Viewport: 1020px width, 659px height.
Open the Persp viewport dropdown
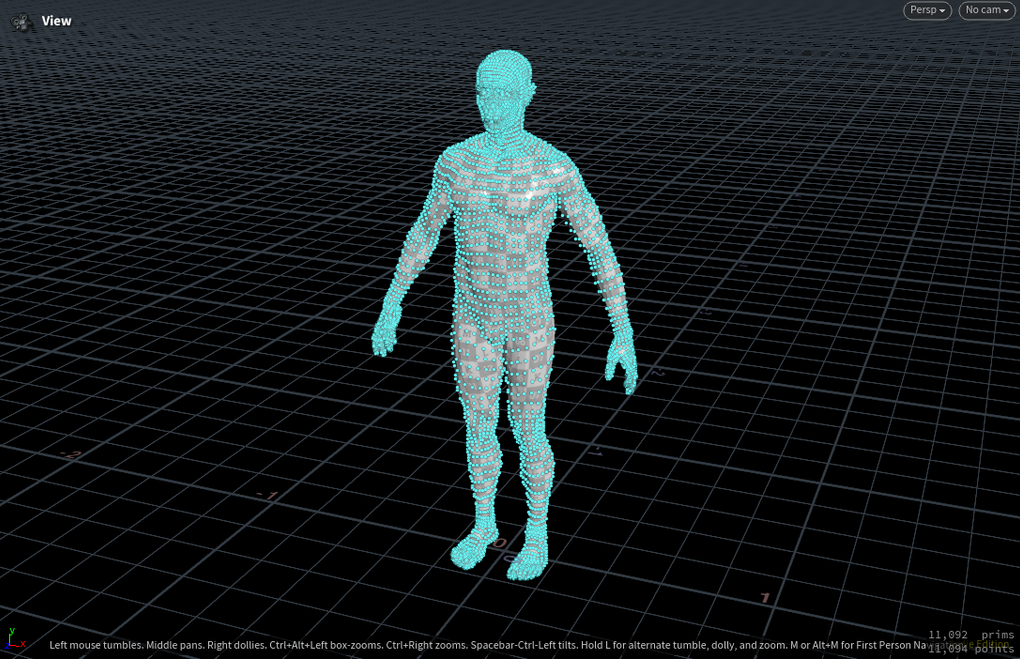(928, 10)
